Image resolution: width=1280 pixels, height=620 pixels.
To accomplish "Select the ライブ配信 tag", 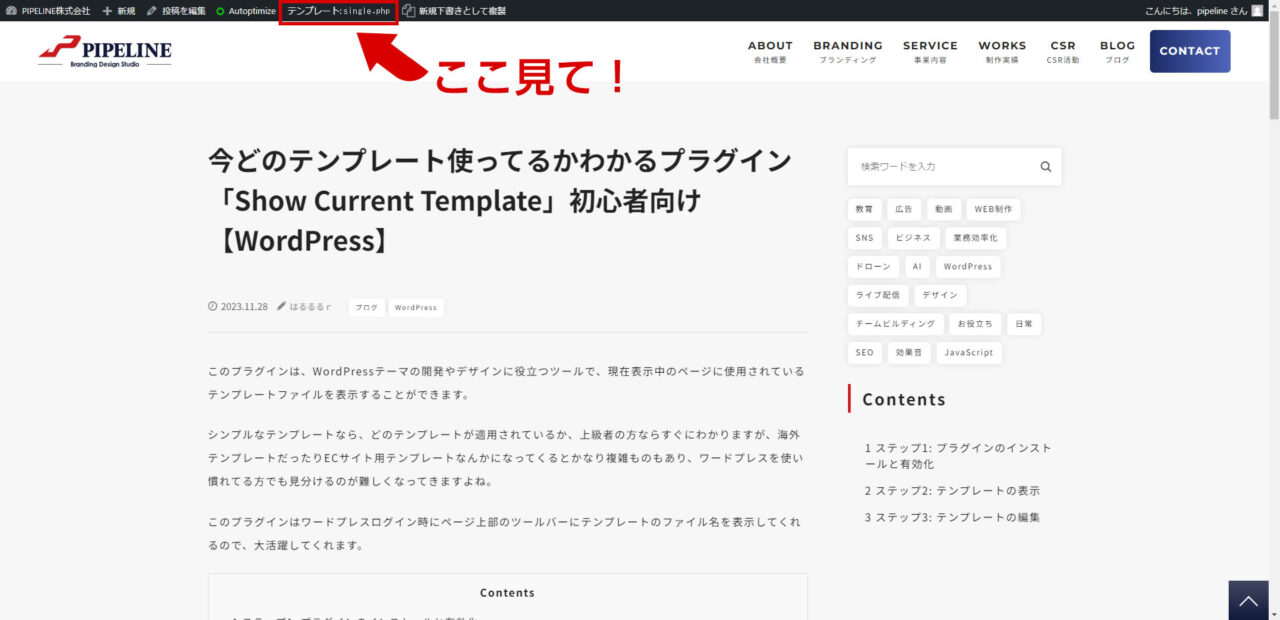I will pos(878,295).
